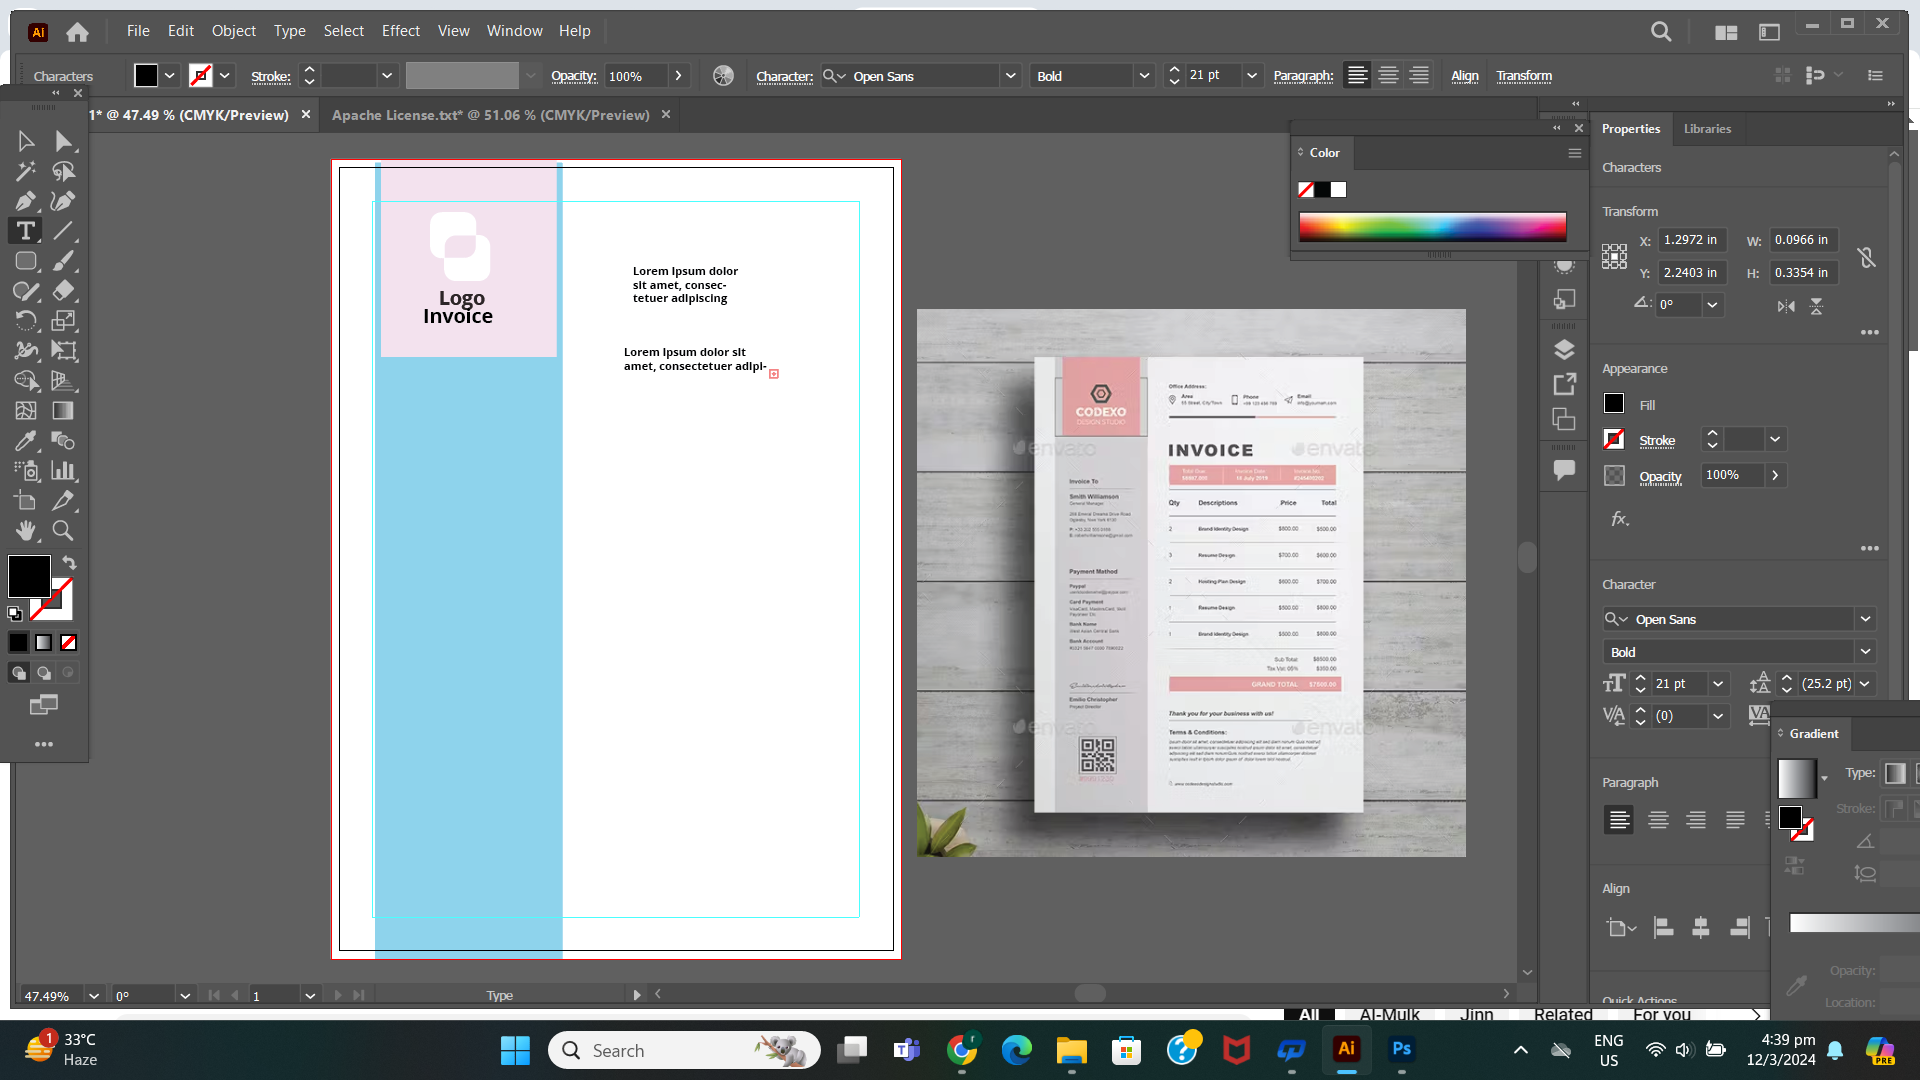Swap fill and stroke colors
The width and height of the screenshot is (1920, 1080).
click(x=69, y=563)
